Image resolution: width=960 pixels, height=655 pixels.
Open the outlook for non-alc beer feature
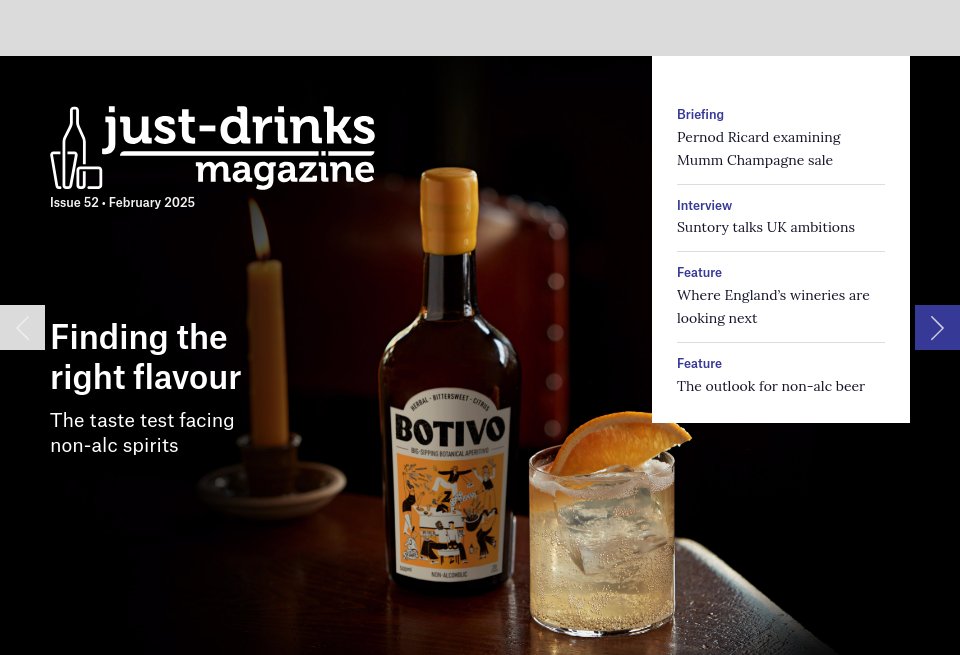tap(770, 386)
